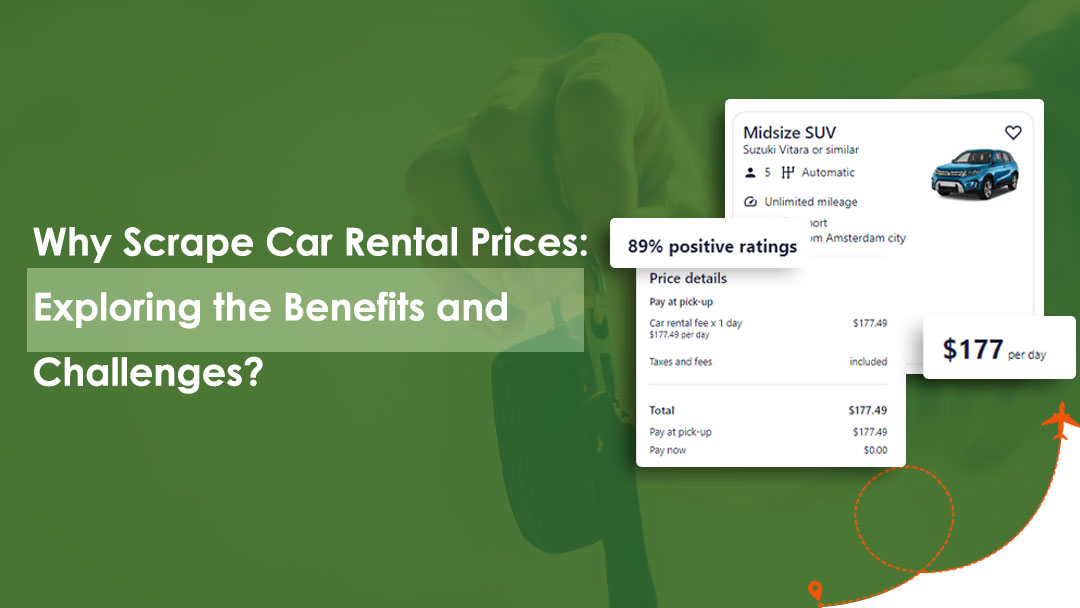
Task: Click the Pay now $0.00 row
Action: 768,450
